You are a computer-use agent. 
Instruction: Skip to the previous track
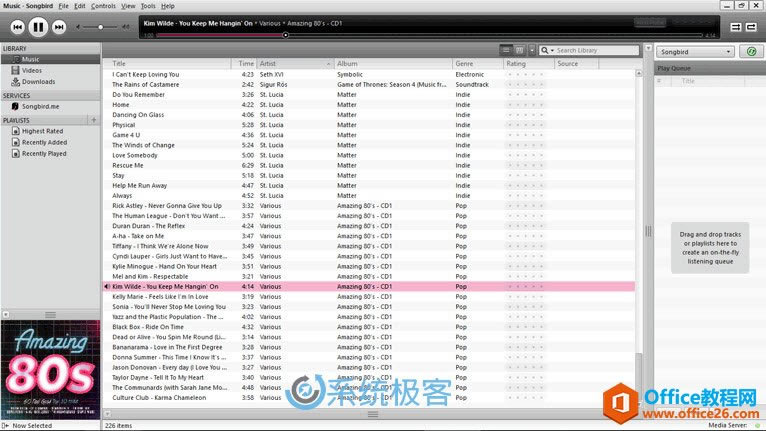(17, 27)
